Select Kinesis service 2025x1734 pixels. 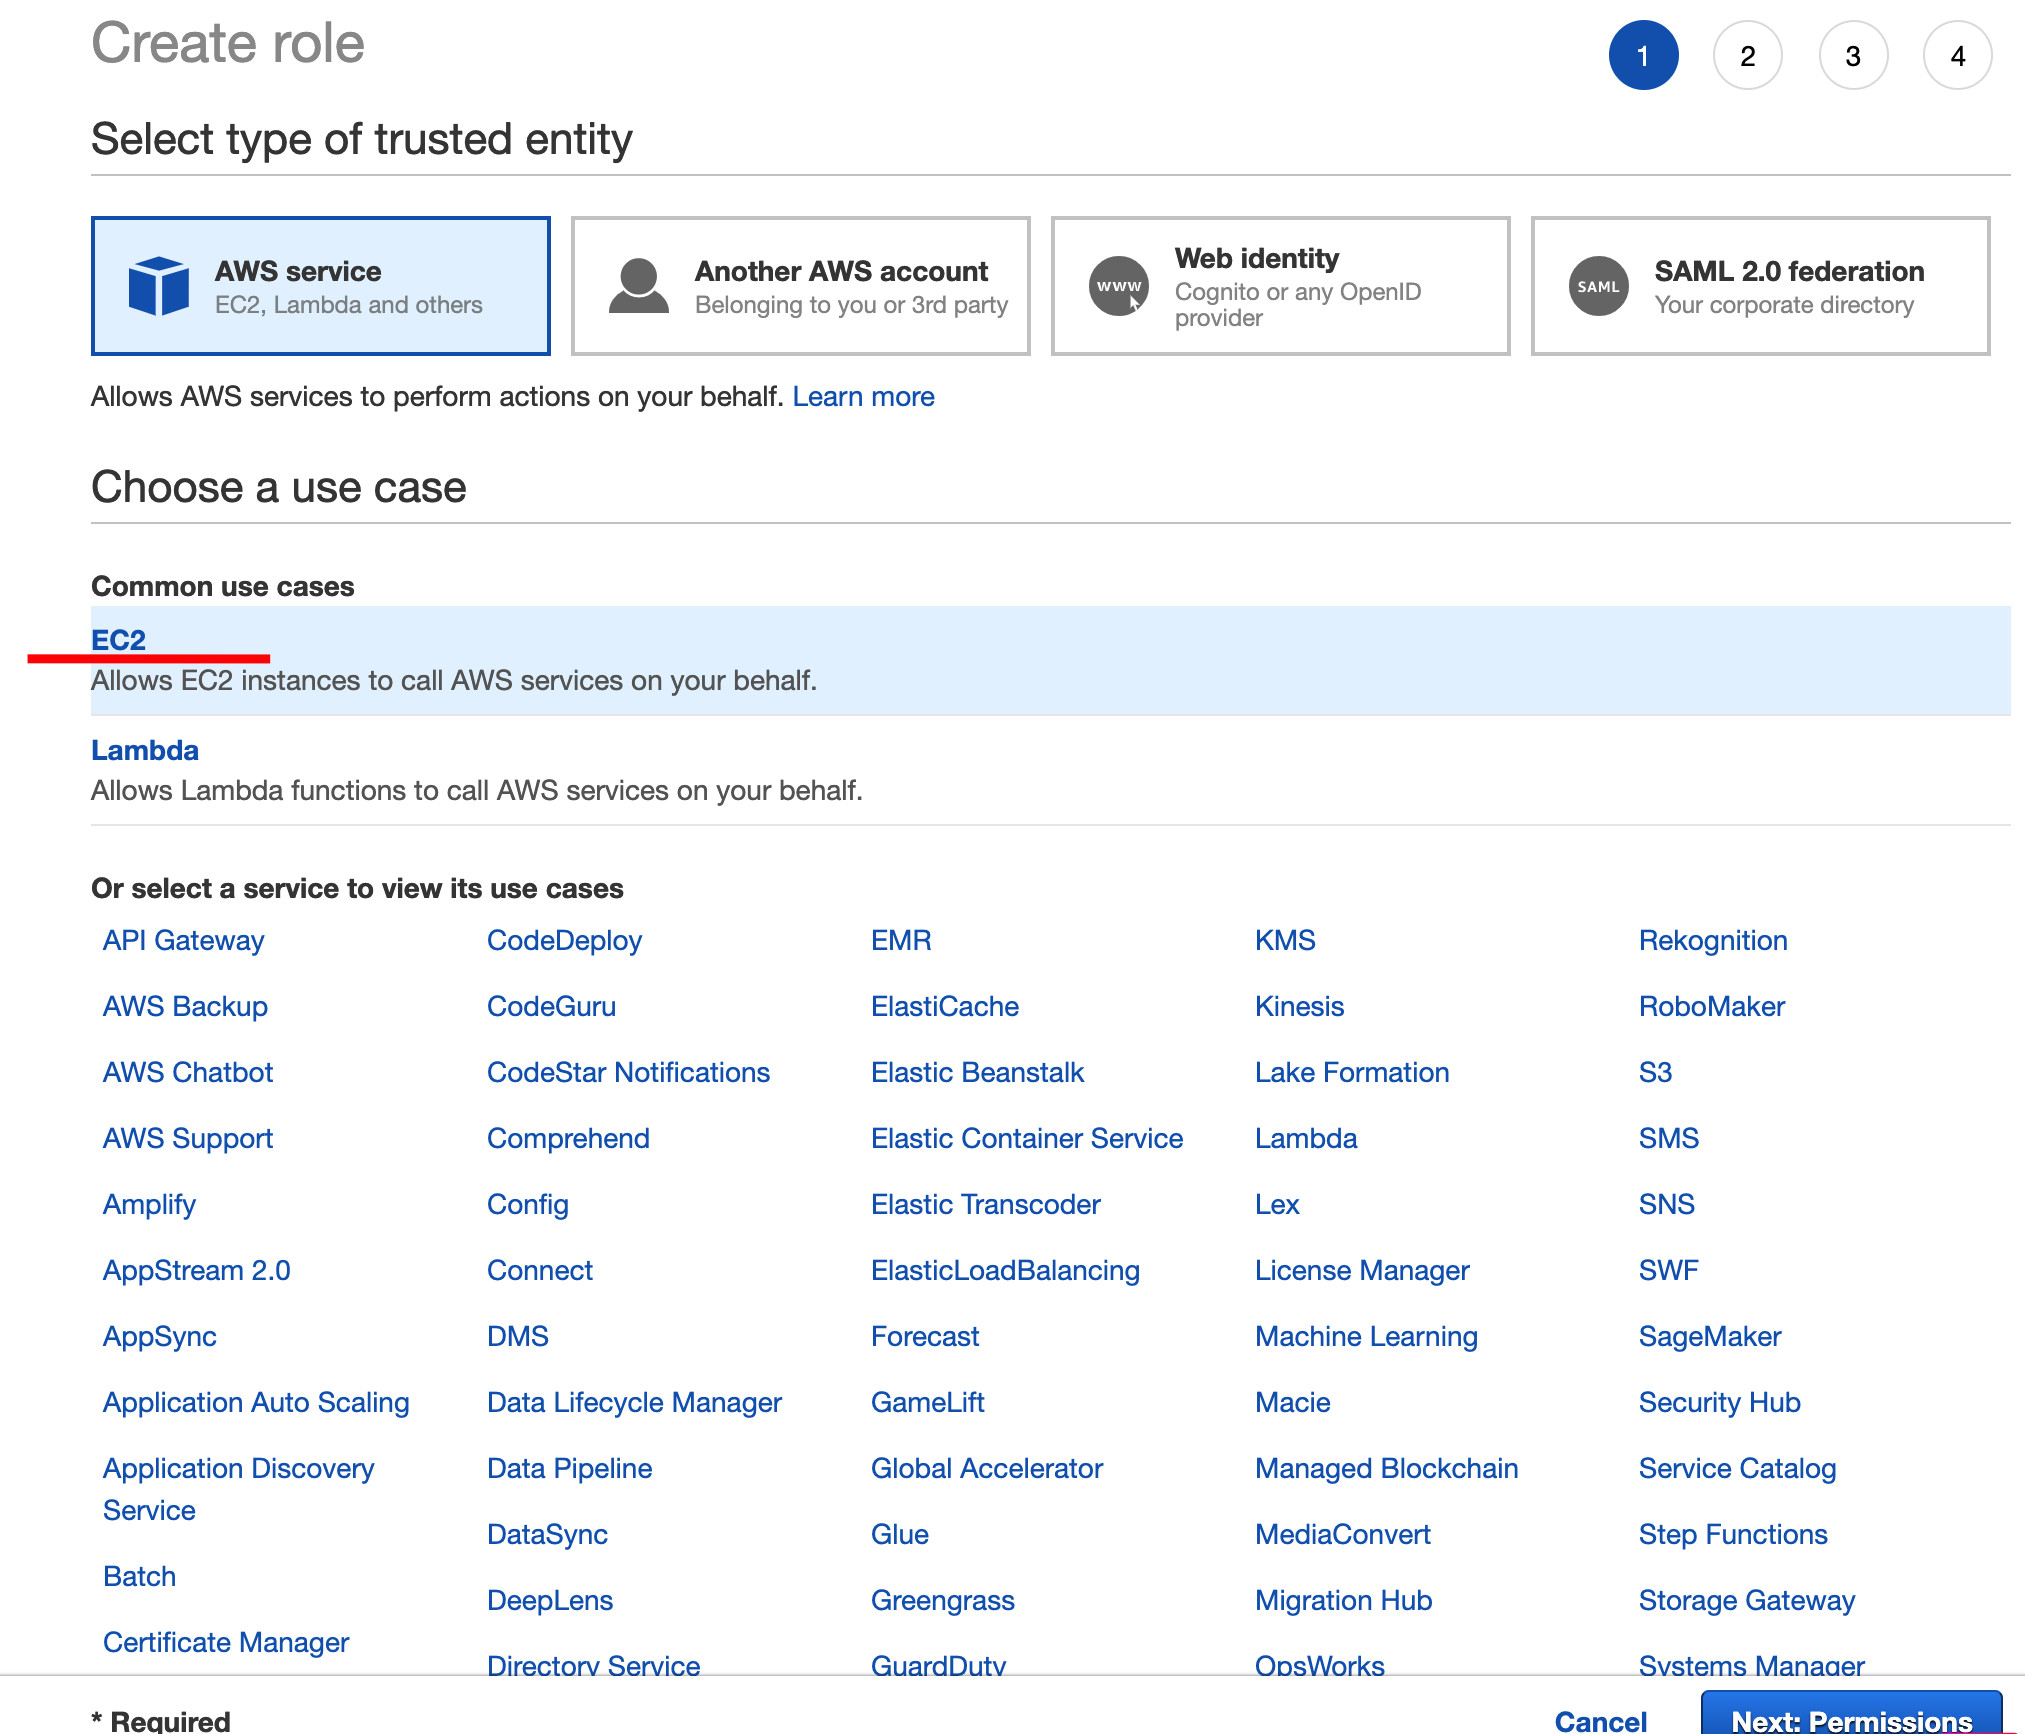click(1299, 1007)
